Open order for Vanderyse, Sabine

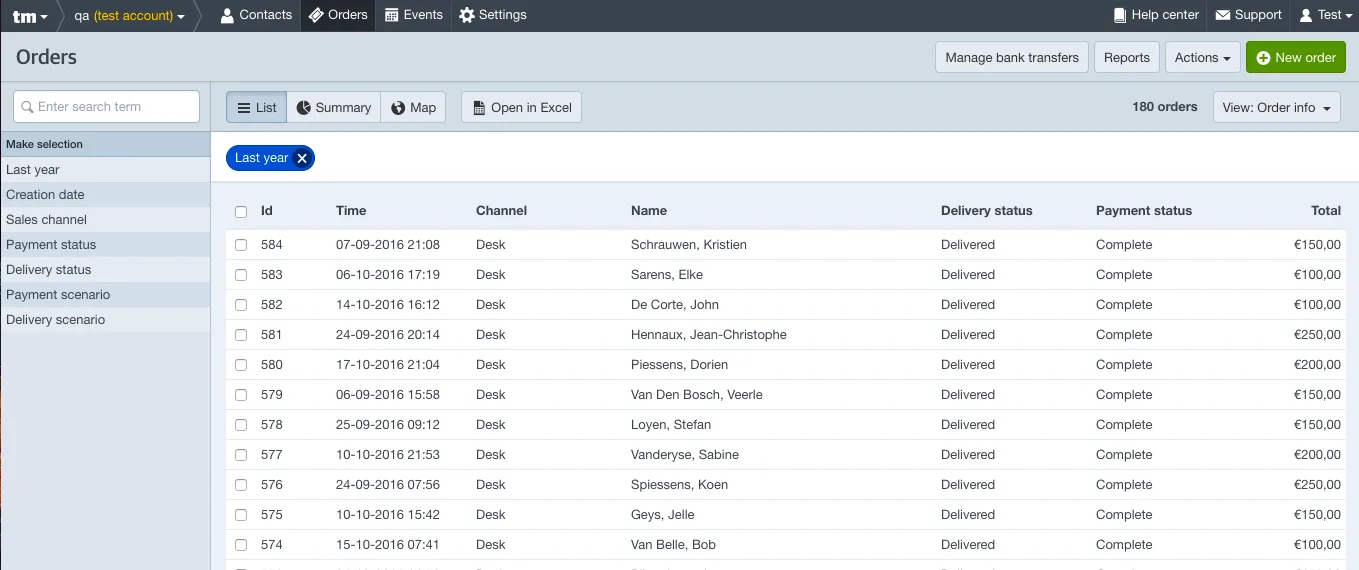pos(685,455)
